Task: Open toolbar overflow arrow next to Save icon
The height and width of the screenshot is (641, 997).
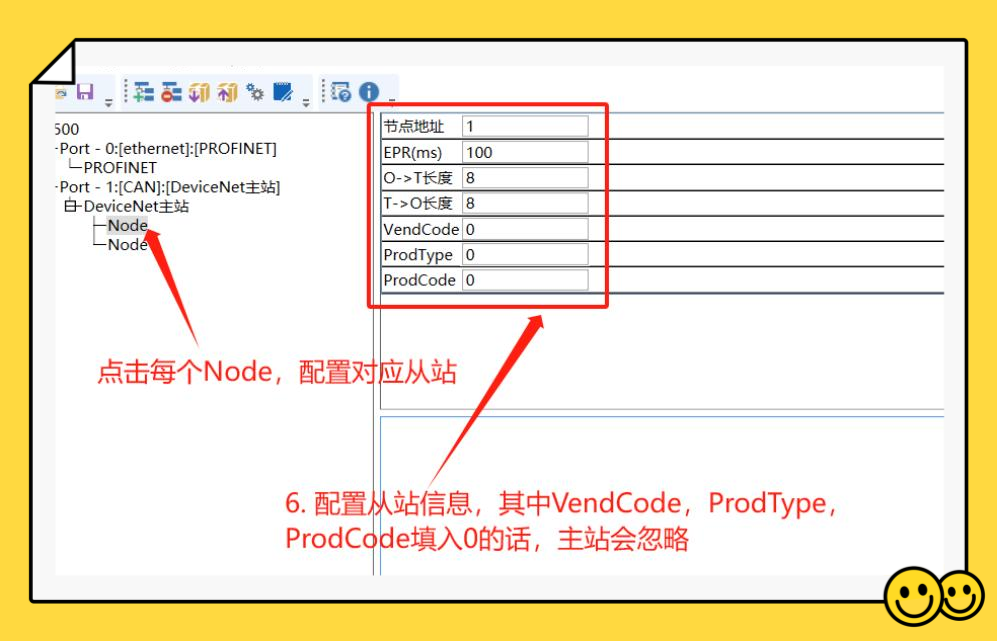Action: point(109,102)
